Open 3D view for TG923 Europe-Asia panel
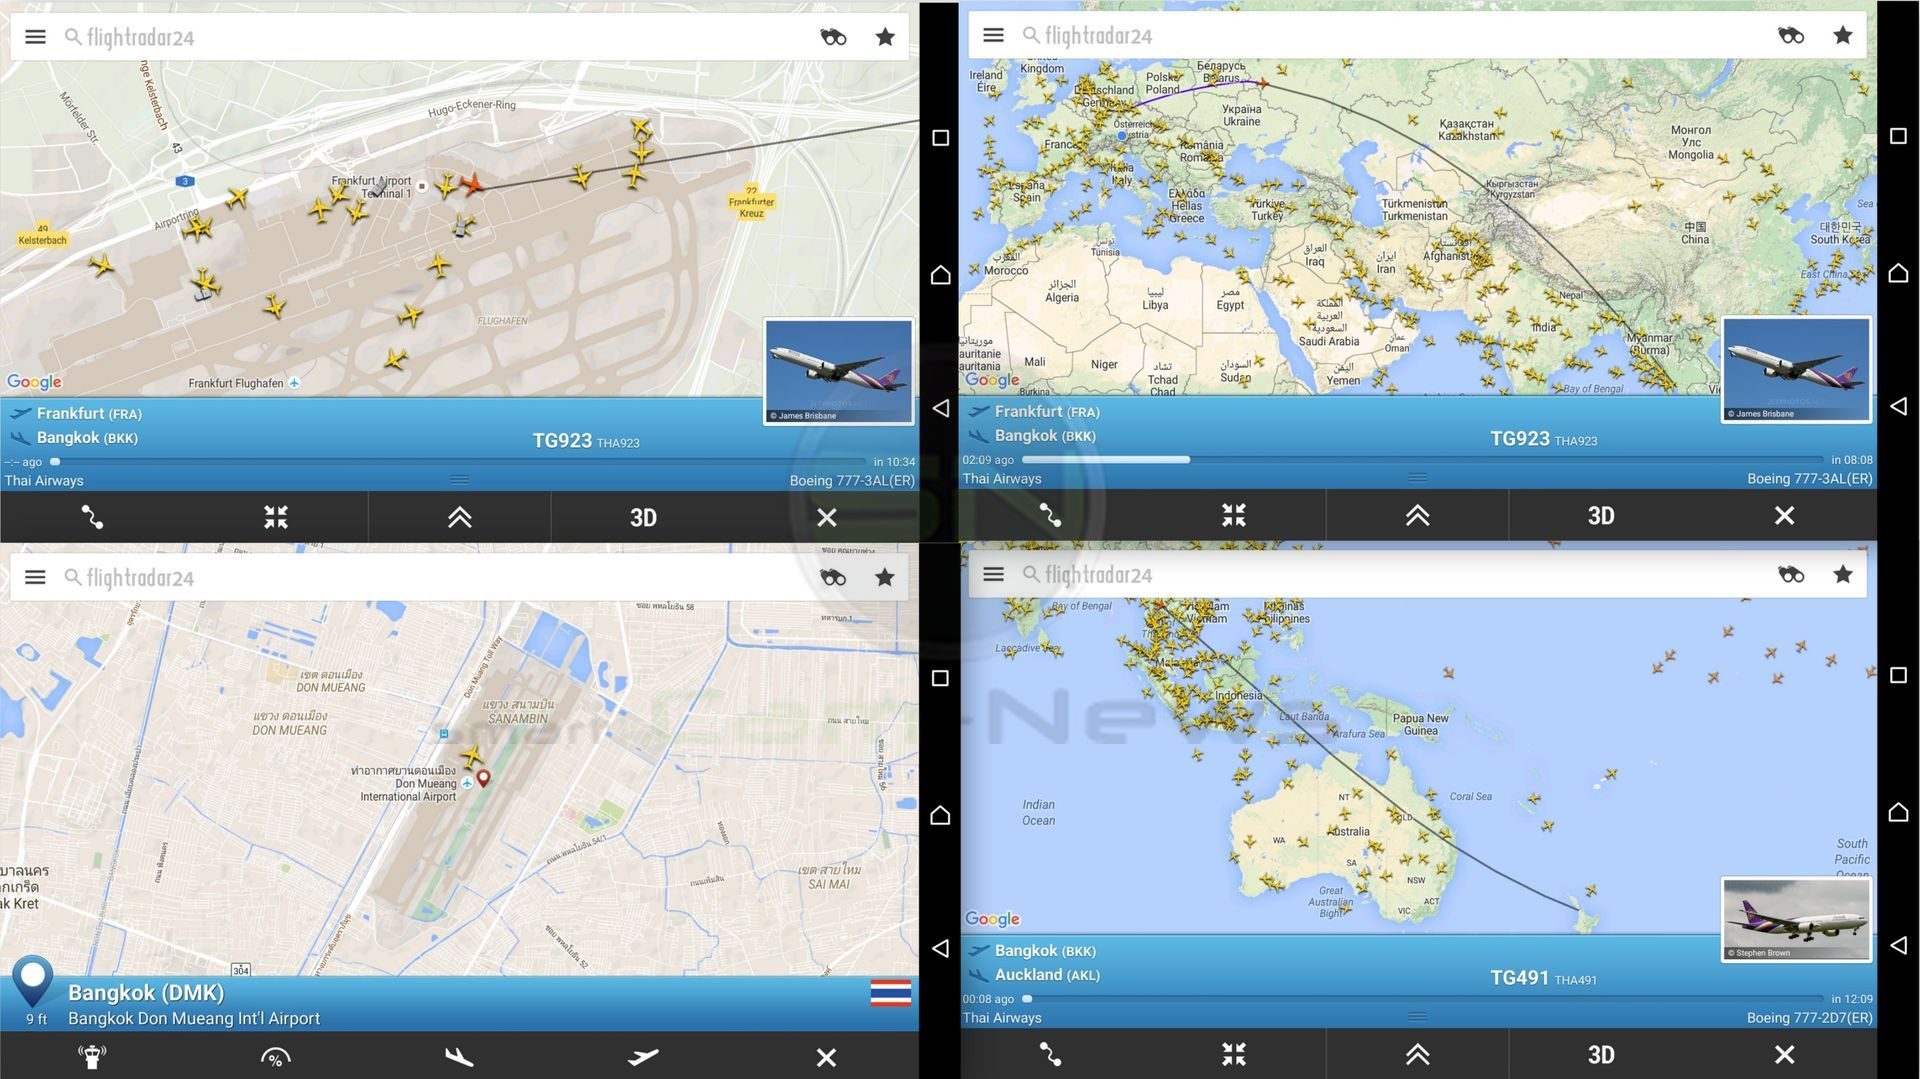The height and width of the screenshot is (1079, 1920). click(x=1601, y=515)
